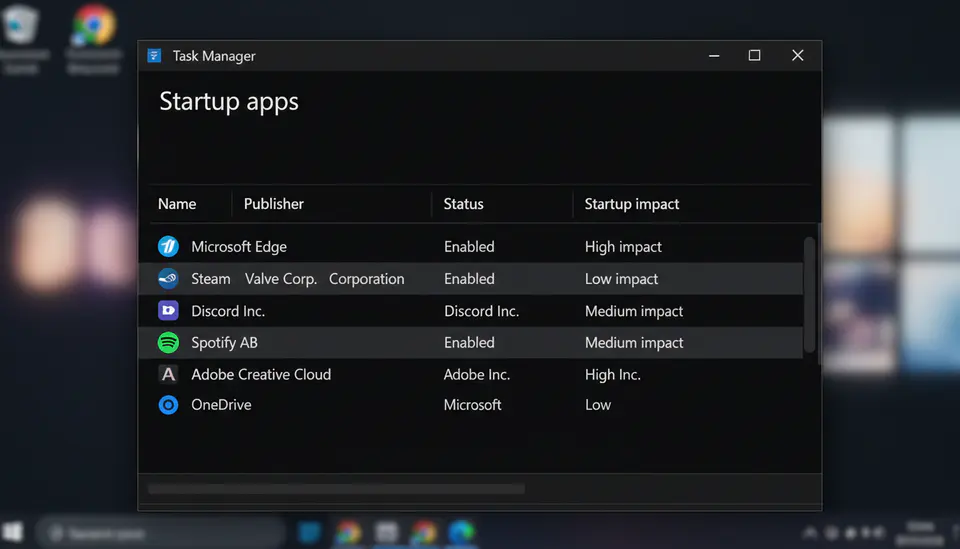
Task: Sort by the Publisher column header
Action: tap(274, 204)
